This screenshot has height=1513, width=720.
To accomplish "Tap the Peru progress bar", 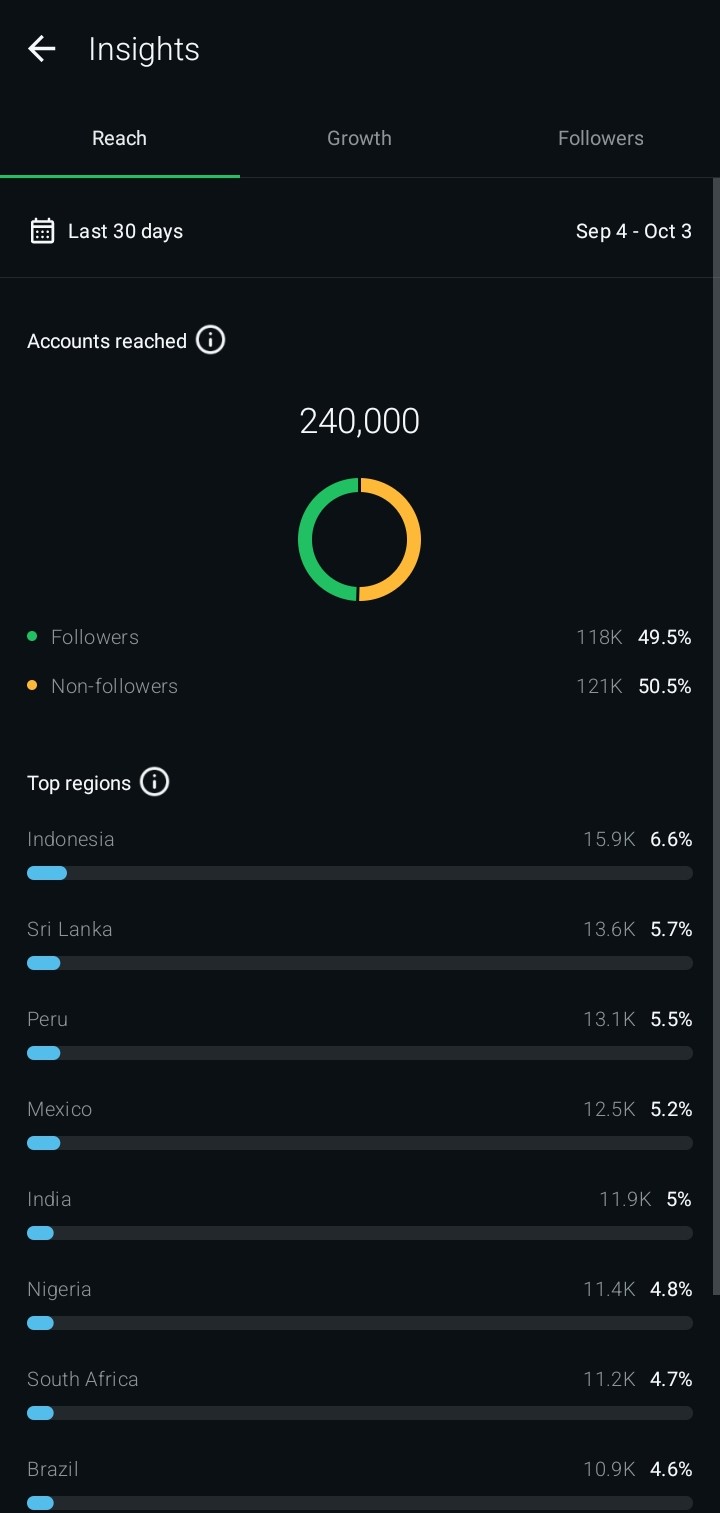I will tap(359, 1053).
